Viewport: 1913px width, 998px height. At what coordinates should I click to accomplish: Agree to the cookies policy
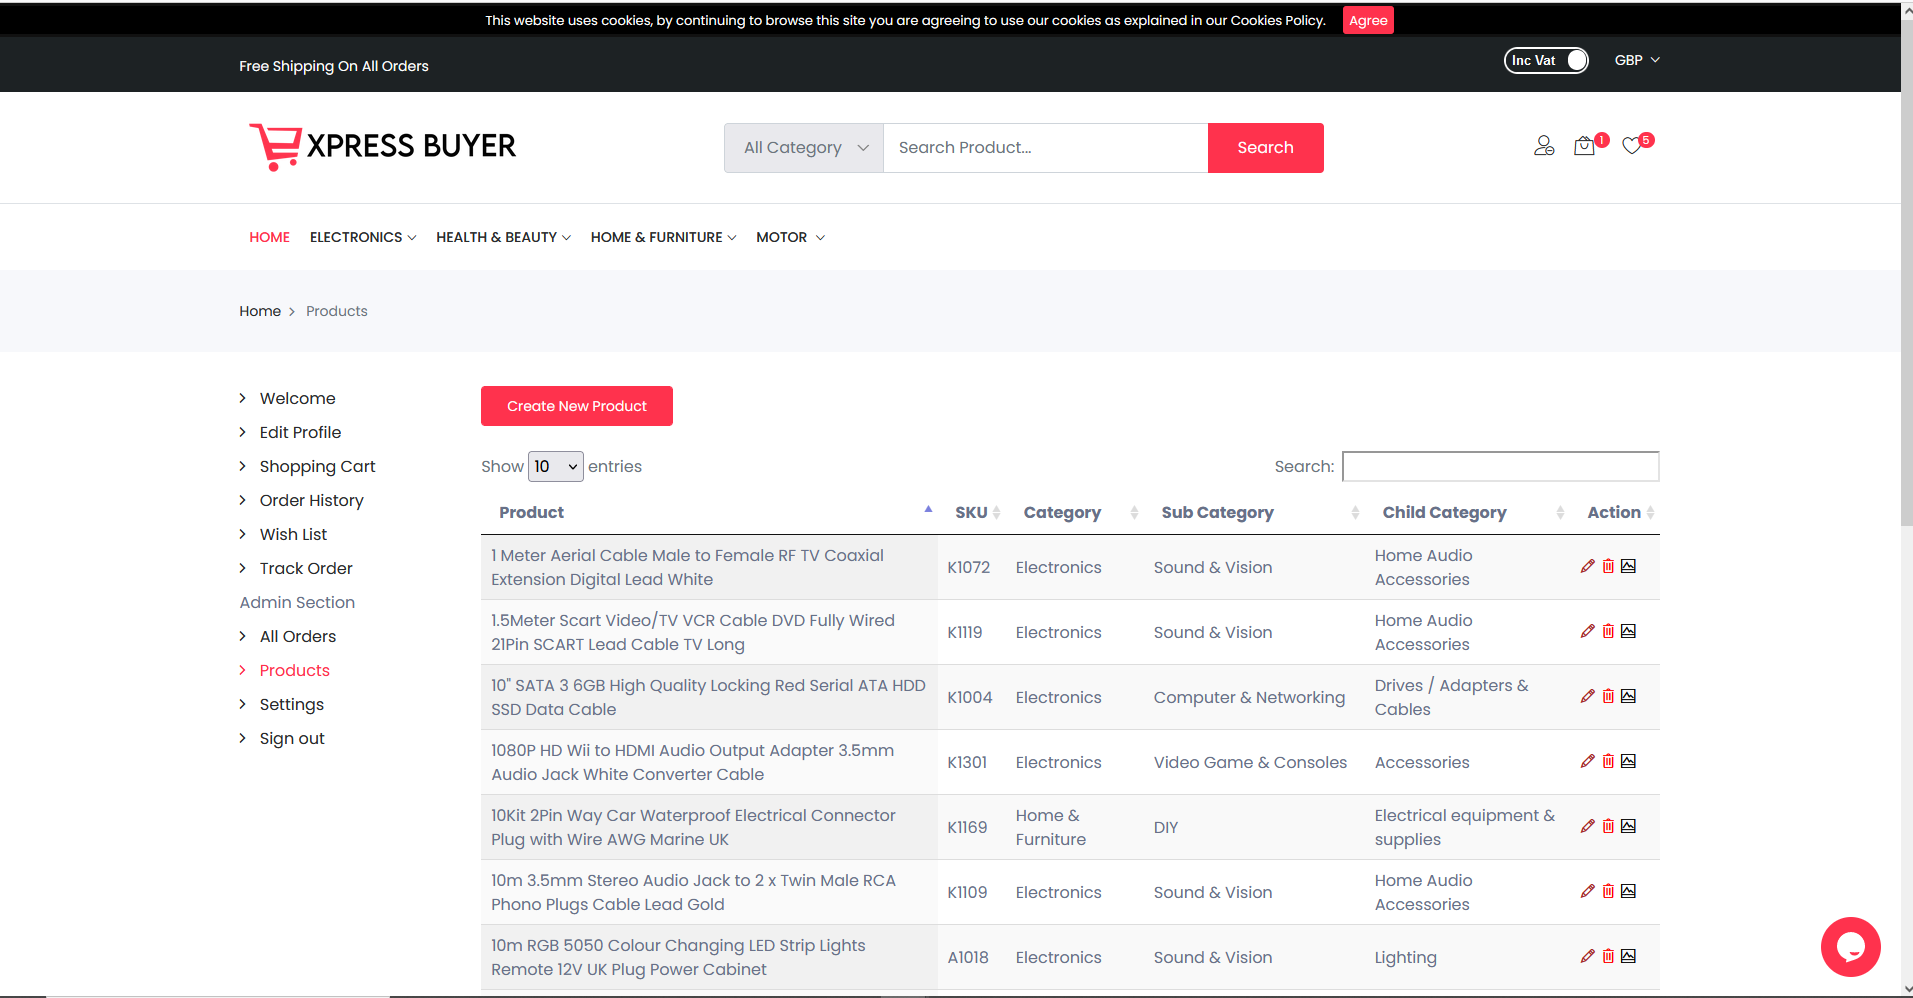pyautogui.click(x=1367, y=21)
